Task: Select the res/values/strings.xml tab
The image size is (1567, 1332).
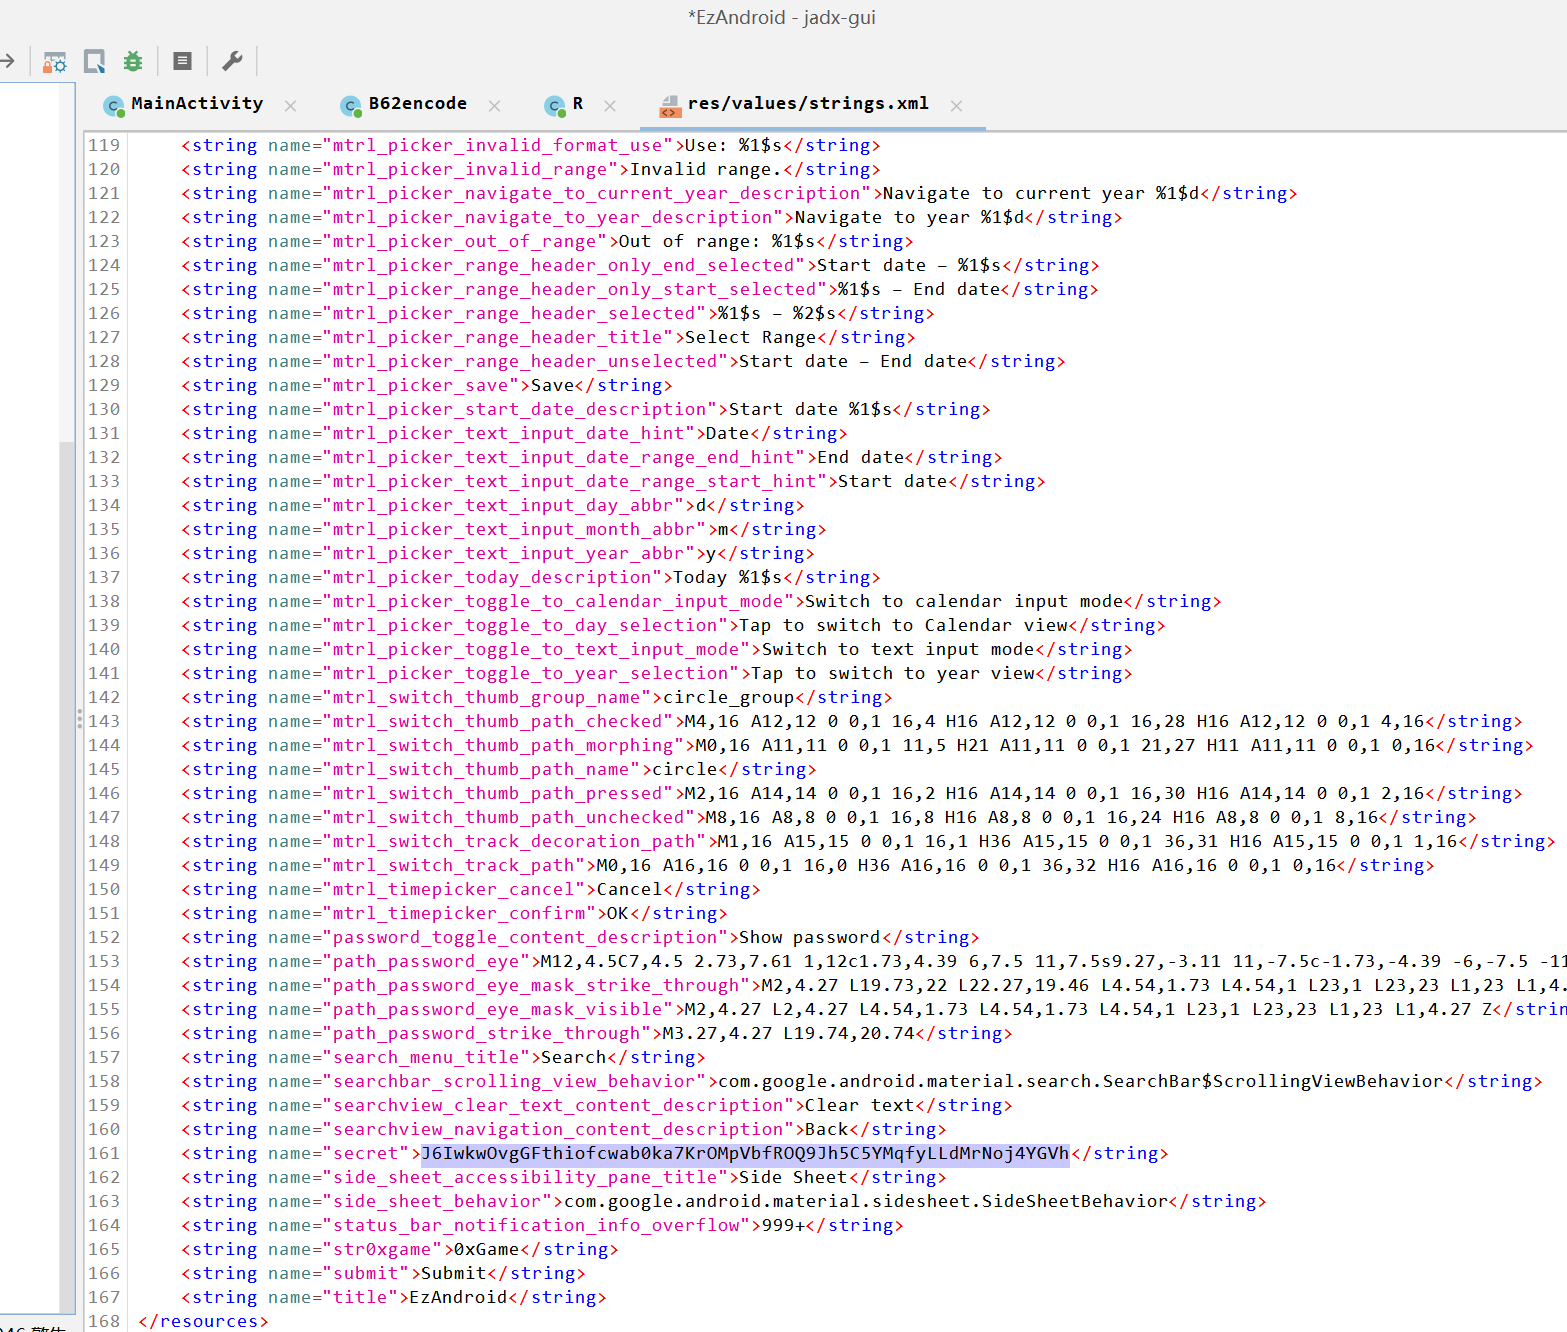Action: tap(807, 104)
